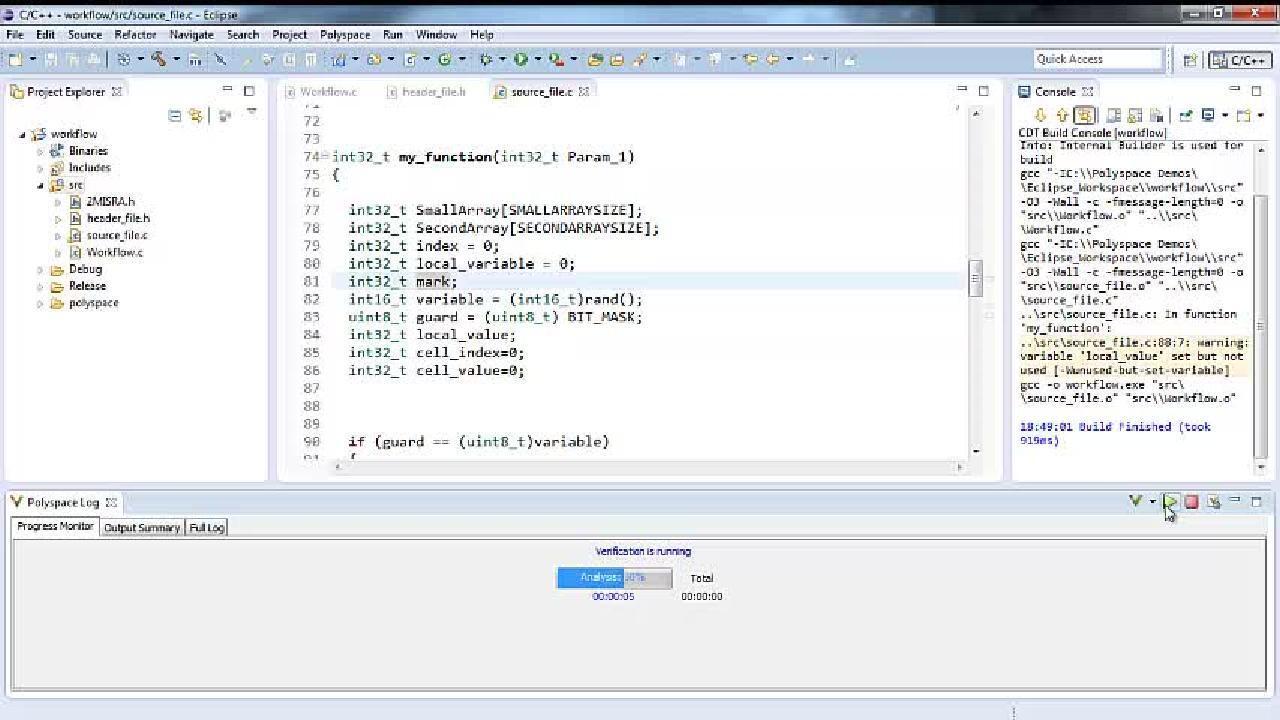
Task: Open the File menu
Action: coord(15,34)
